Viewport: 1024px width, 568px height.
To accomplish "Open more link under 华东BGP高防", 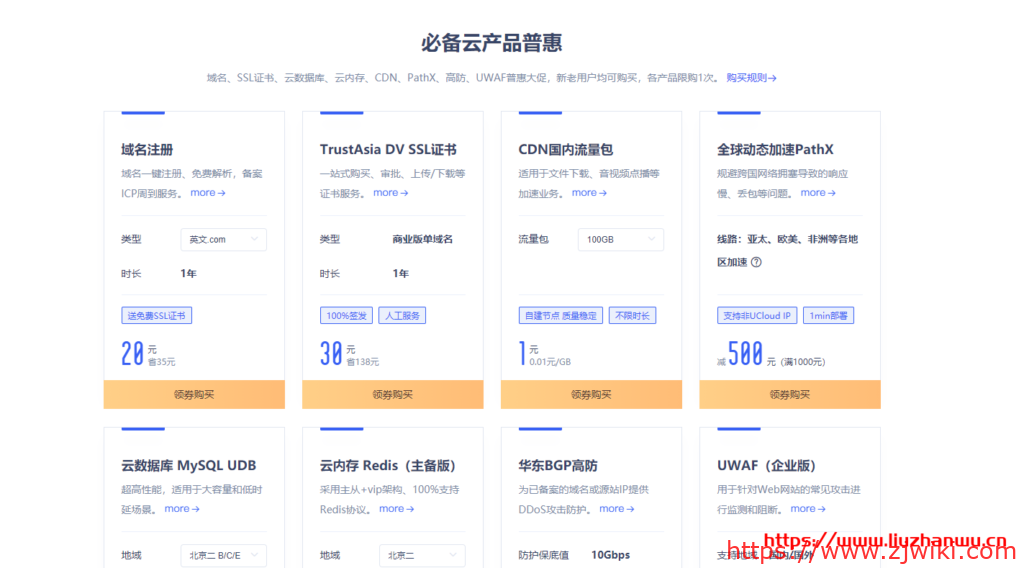I will pyautogui.click(x=616, y=509).
